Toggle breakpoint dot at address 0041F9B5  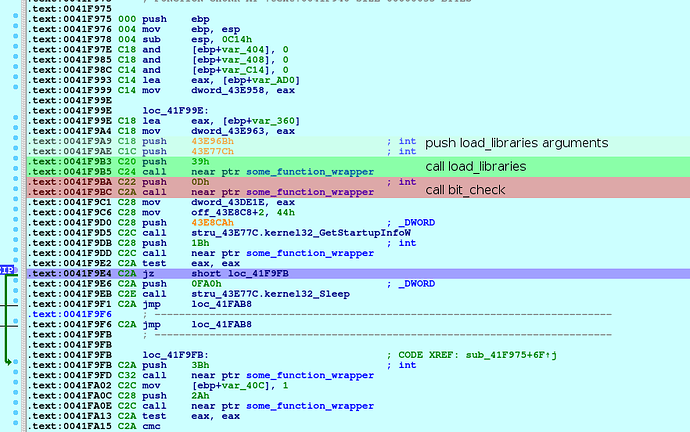pyautogui.click(x=16, y=168)
